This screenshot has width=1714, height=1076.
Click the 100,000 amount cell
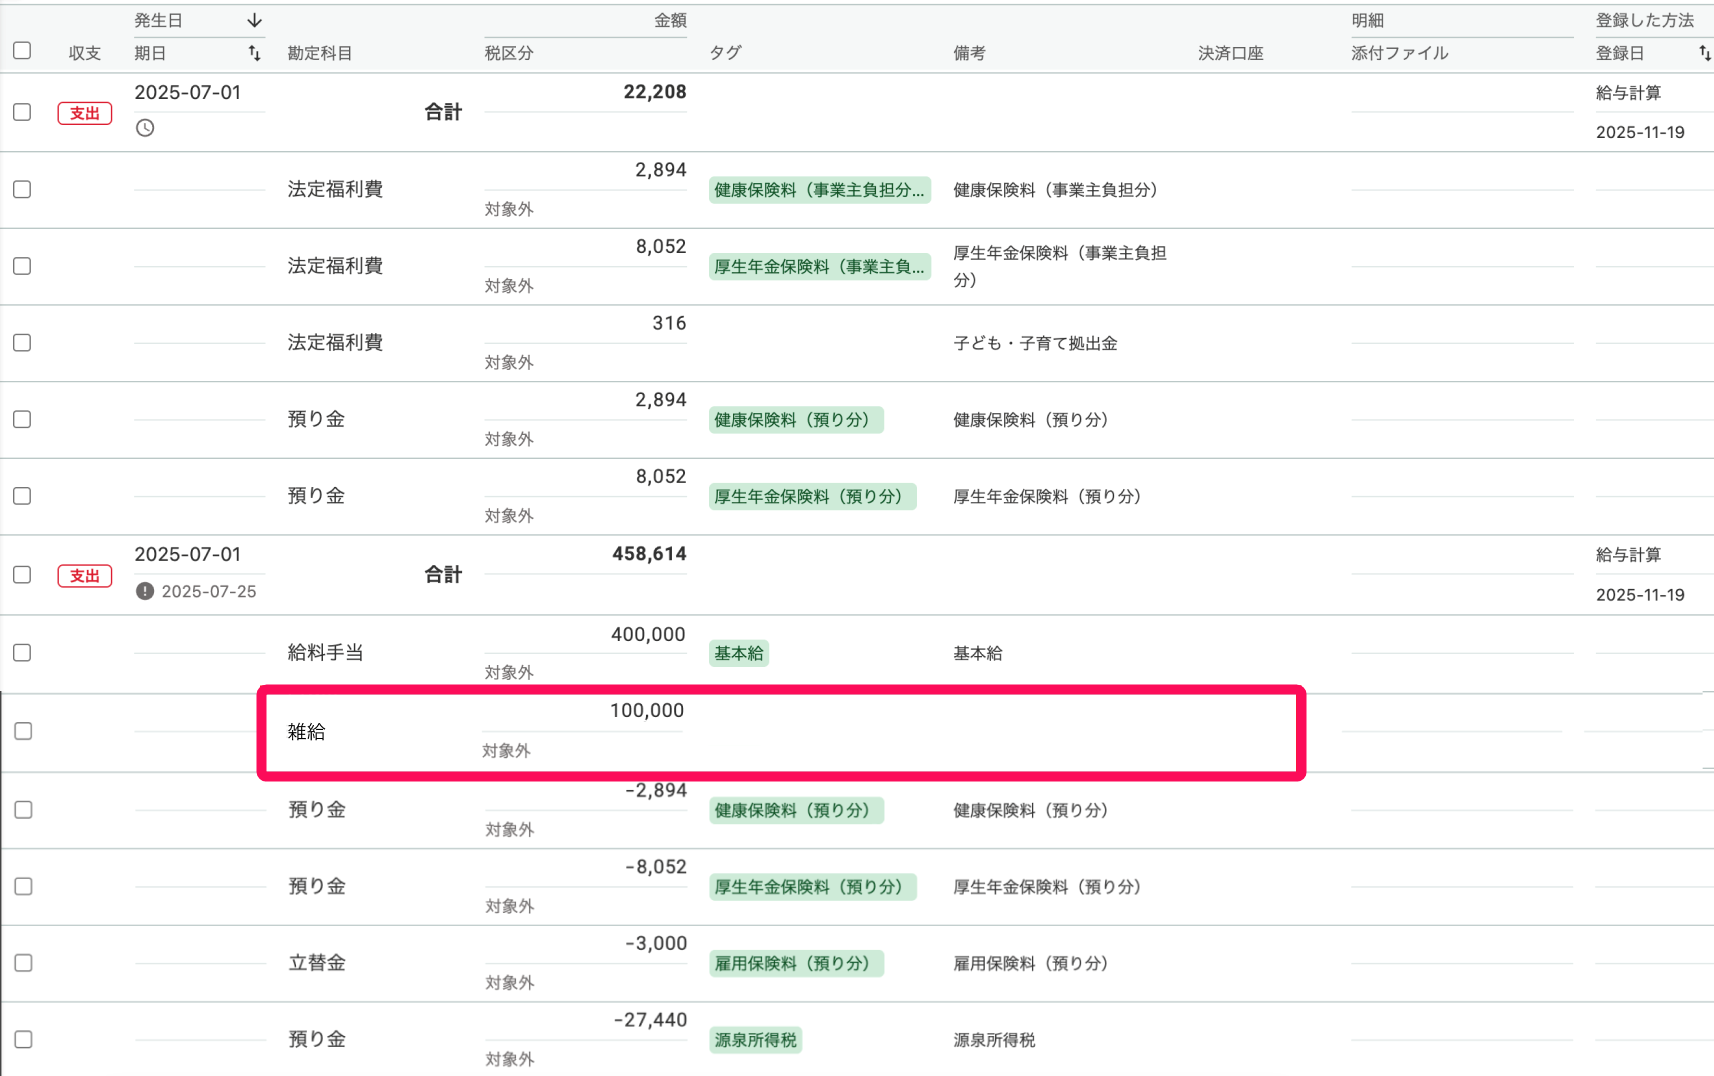tap(647, 711)
